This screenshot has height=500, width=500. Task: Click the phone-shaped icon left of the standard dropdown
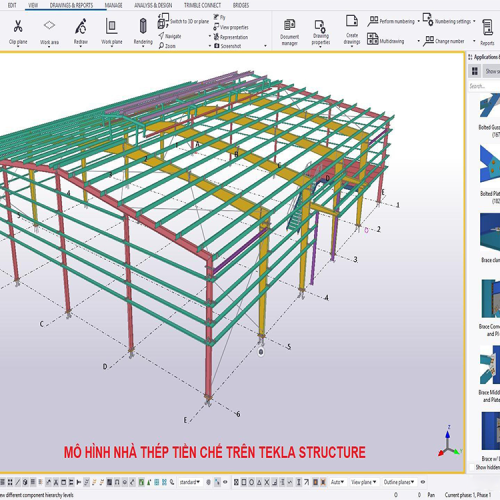click(172, 482)
